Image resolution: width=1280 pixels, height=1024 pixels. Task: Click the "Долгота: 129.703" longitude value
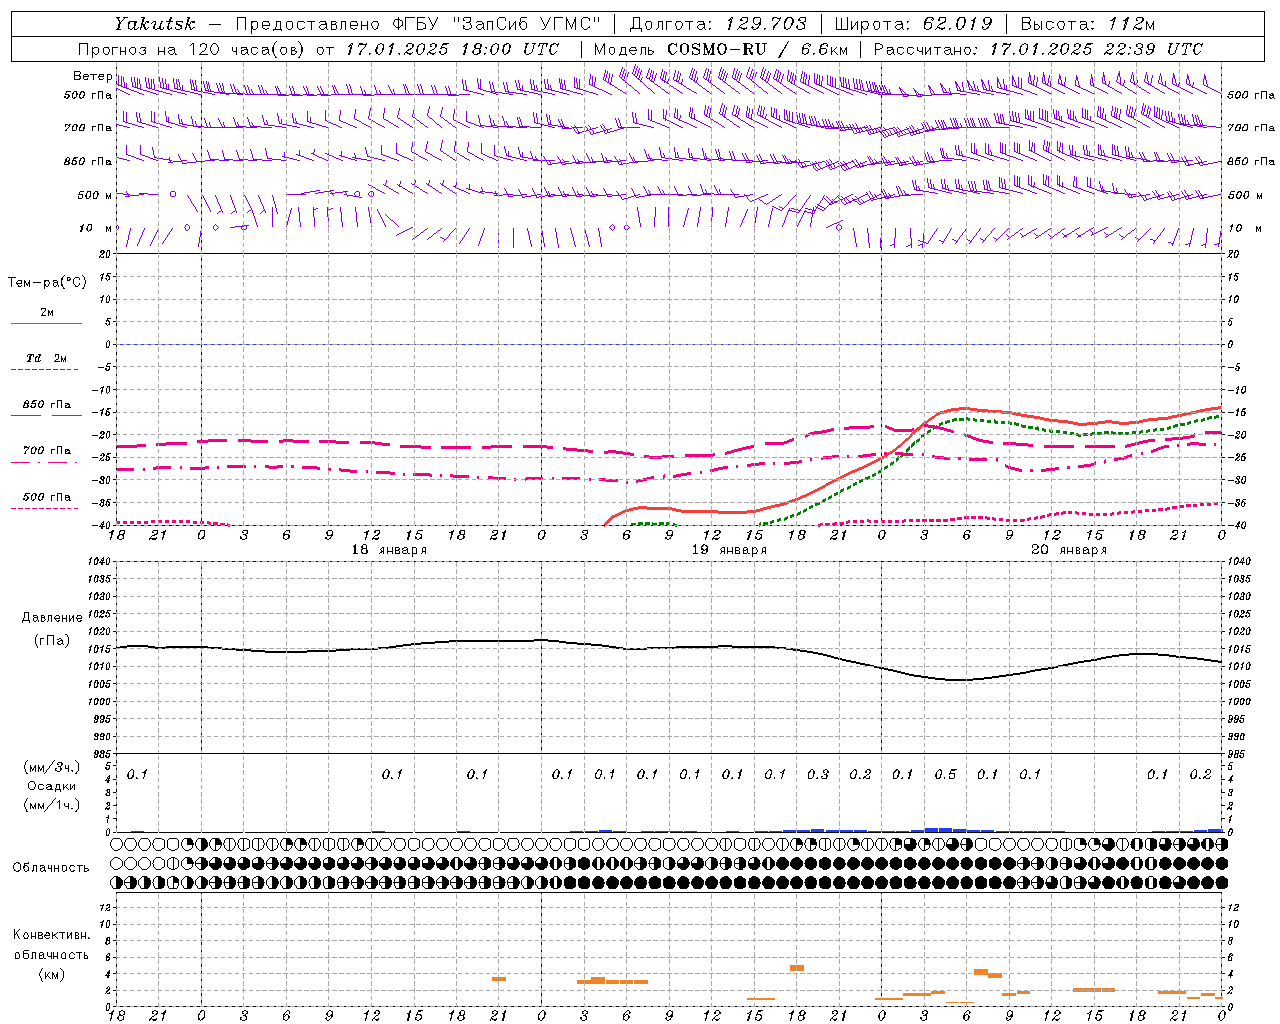718,24
